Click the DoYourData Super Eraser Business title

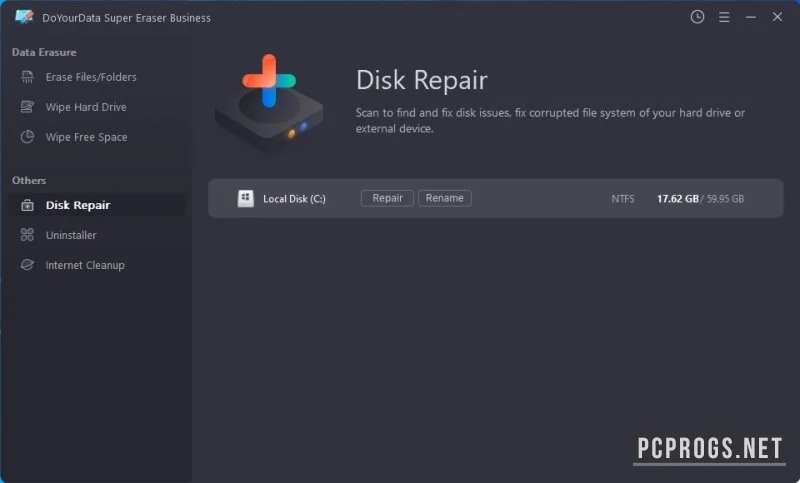point(126,18)
